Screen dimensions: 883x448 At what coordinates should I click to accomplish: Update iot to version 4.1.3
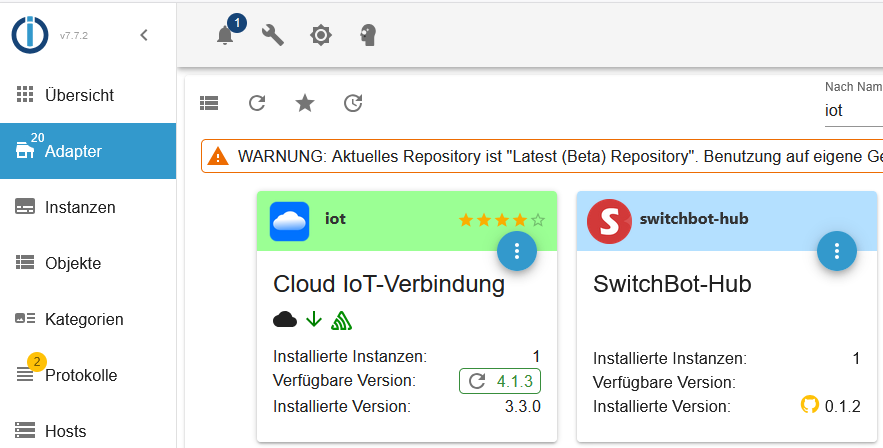(500, 381)
